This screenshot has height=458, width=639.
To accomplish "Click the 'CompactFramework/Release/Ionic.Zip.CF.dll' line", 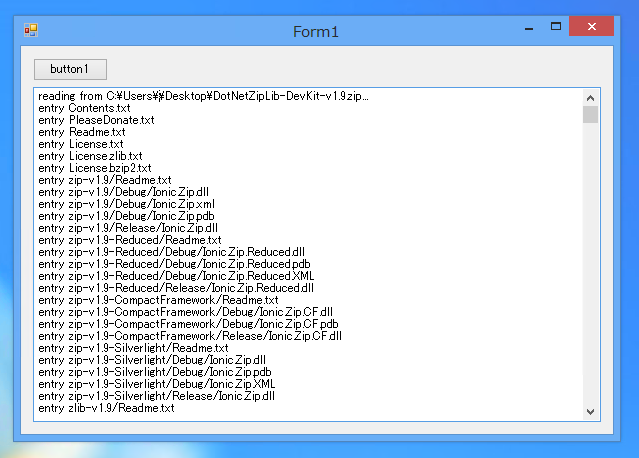I will 190,336.
